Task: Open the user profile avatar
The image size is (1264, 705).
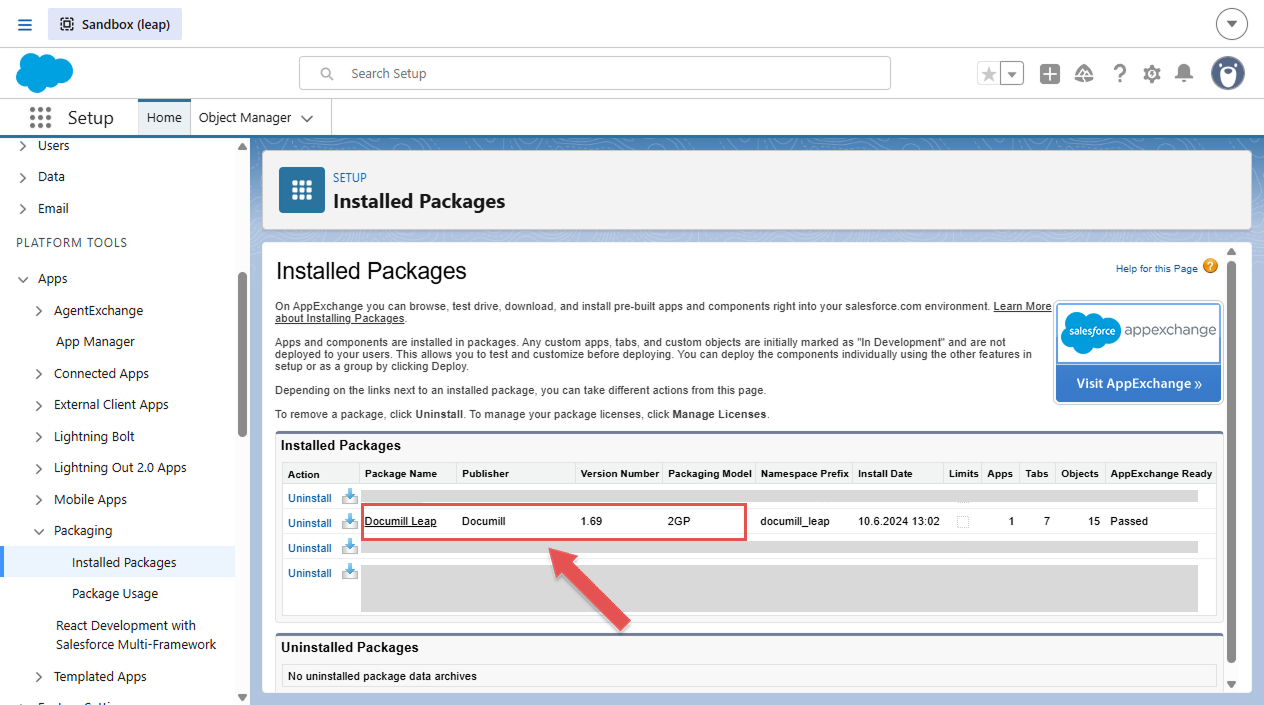Action: point(1228,73)
